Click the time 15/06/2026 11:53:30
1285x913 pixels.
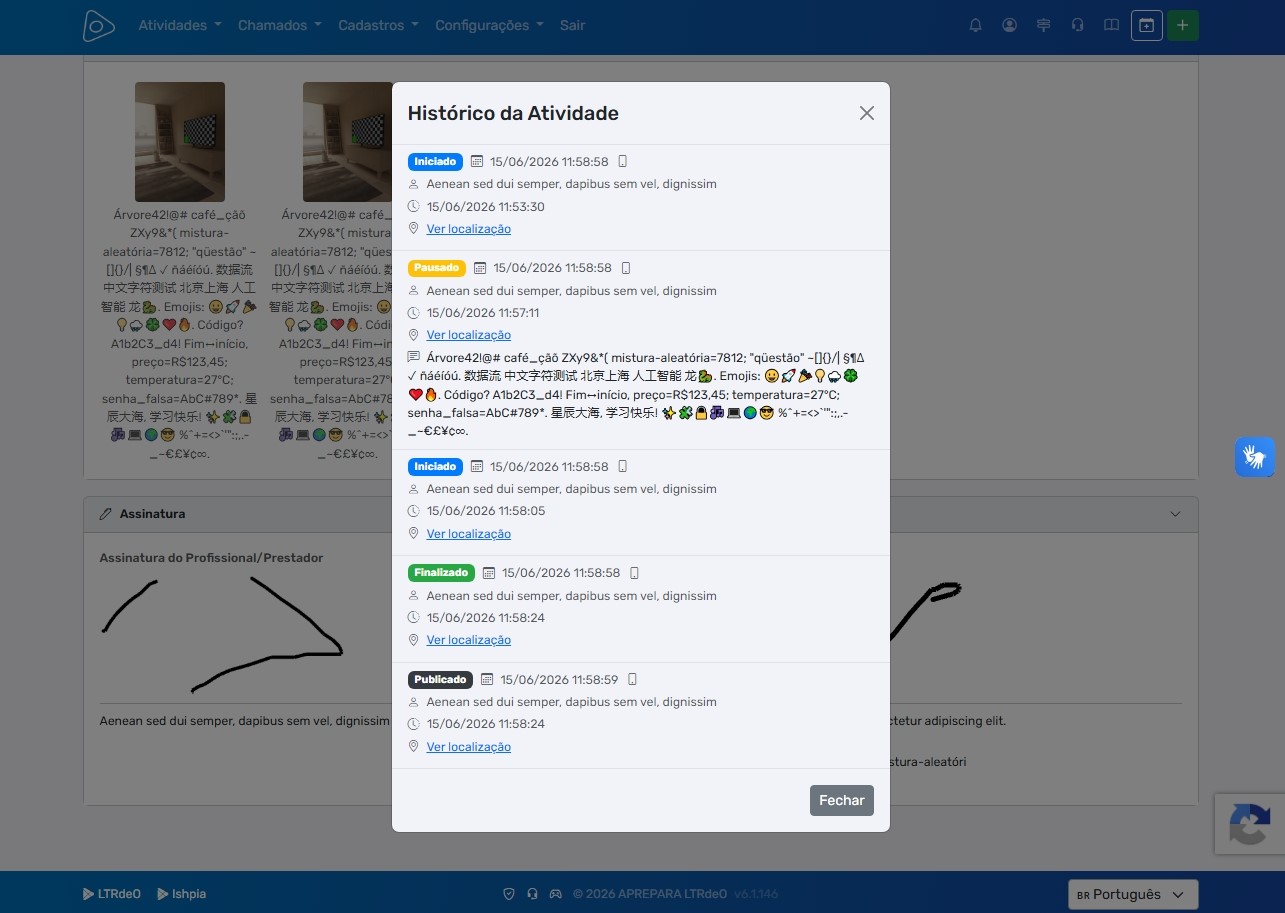(486, 207)
